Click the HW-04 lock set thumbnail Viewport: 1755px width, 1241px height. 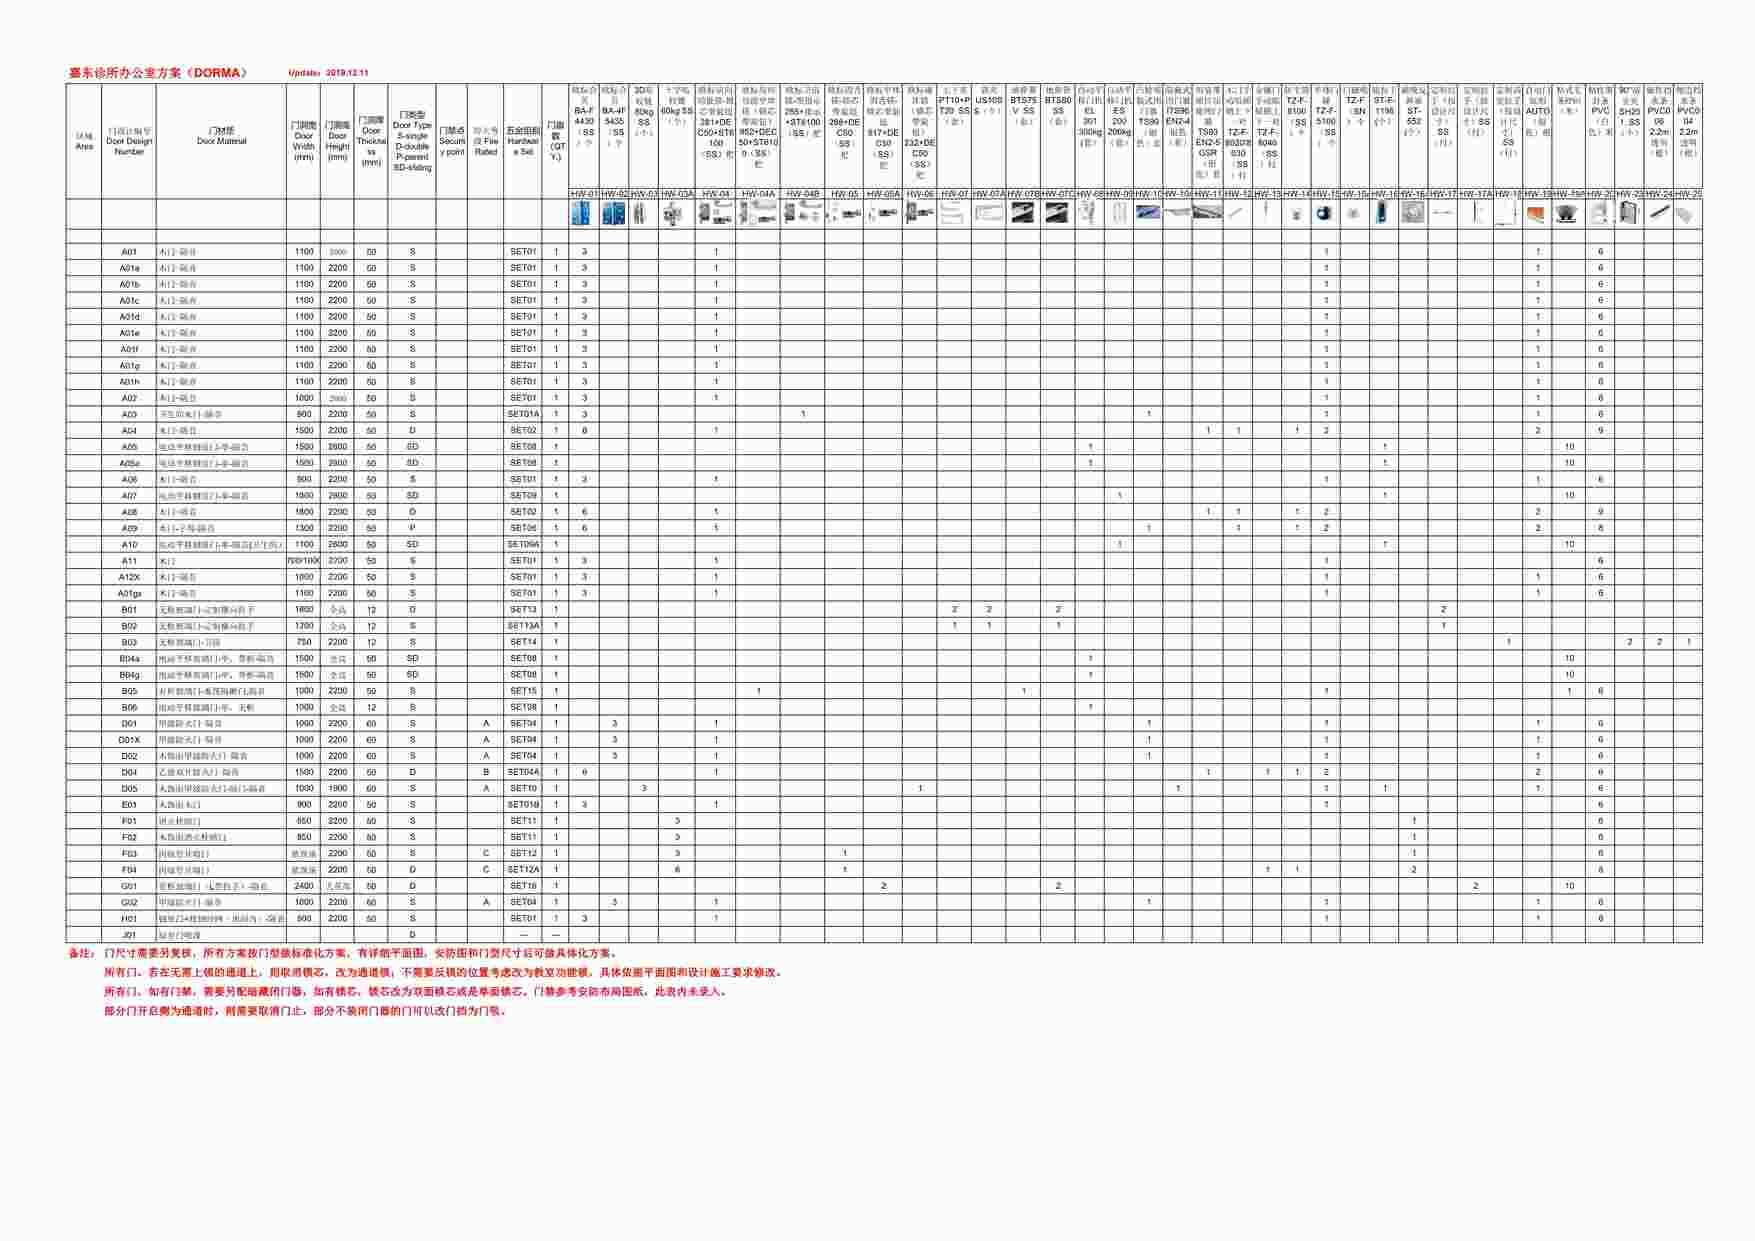[716, 213]
